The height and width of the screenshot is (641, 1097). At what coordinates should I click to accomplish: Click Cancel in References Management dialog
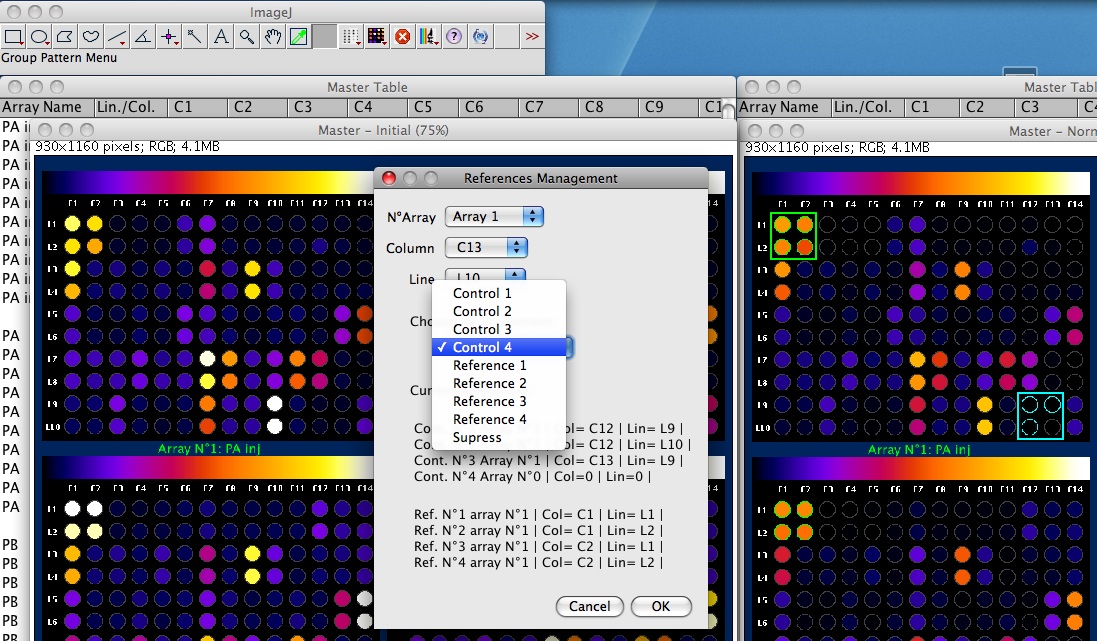[589, 606]
